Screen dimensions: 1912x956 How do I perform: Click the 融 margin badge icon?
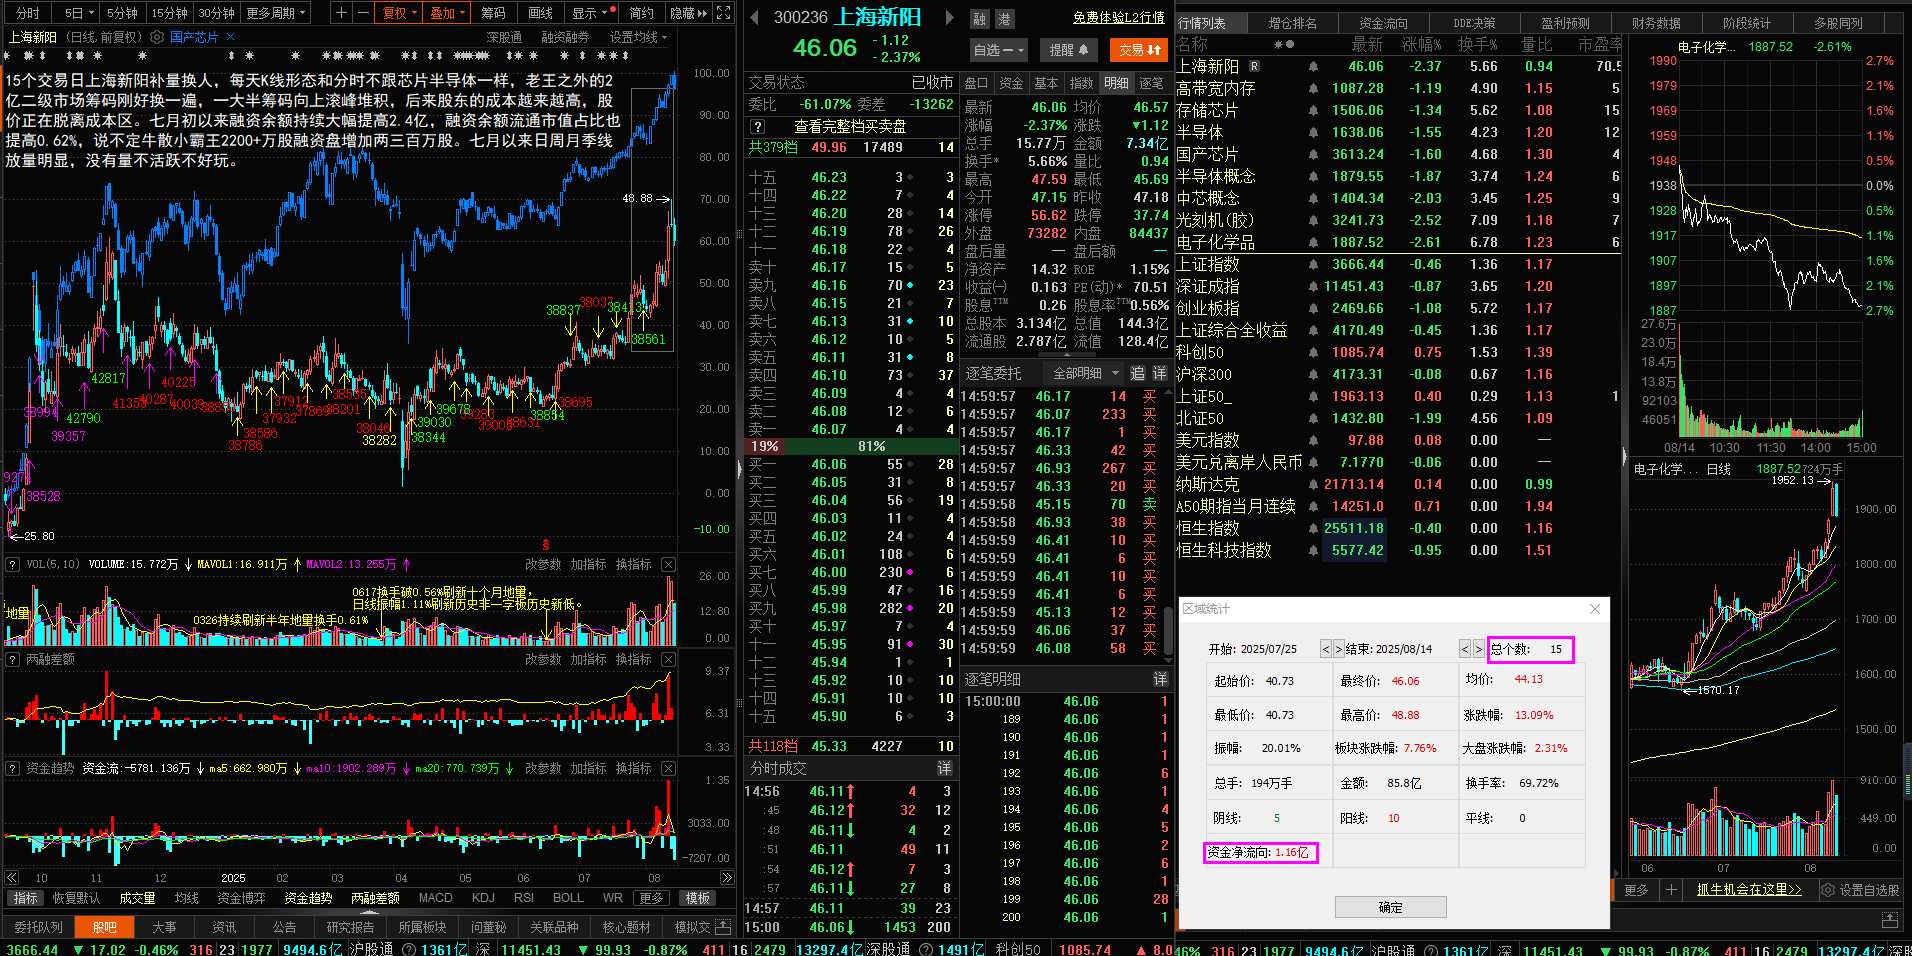(x=980, y=19)
